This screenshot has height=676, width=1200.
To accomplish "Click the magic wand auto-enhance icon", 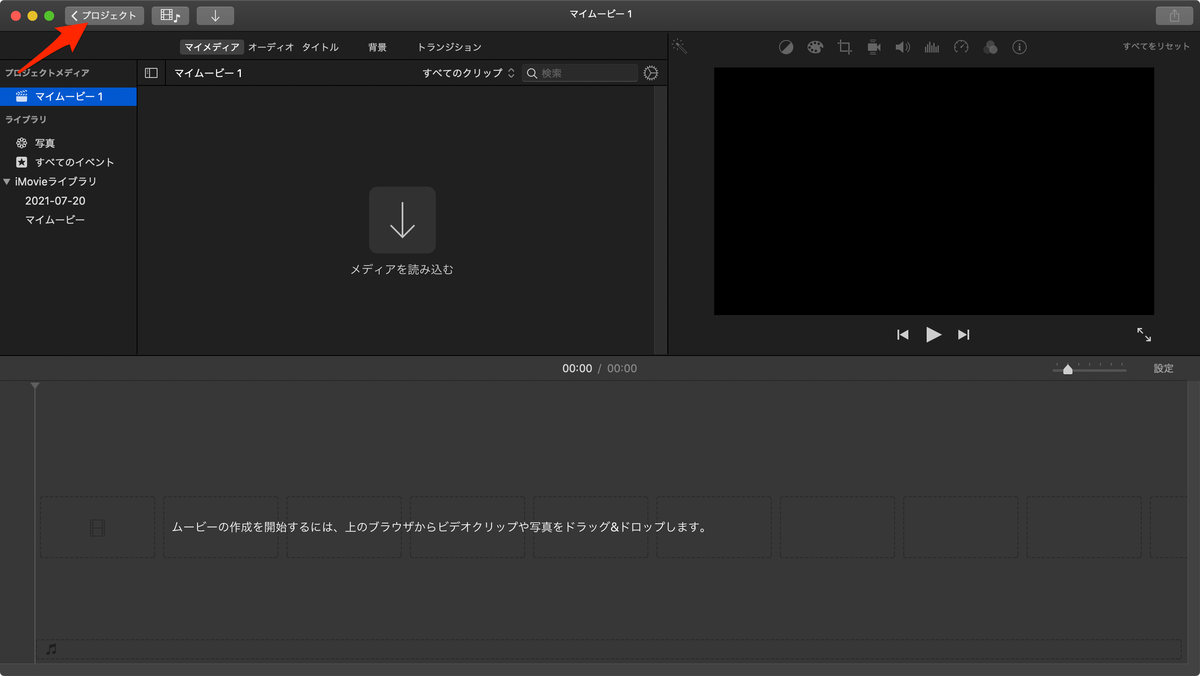I will pos(680,46).
